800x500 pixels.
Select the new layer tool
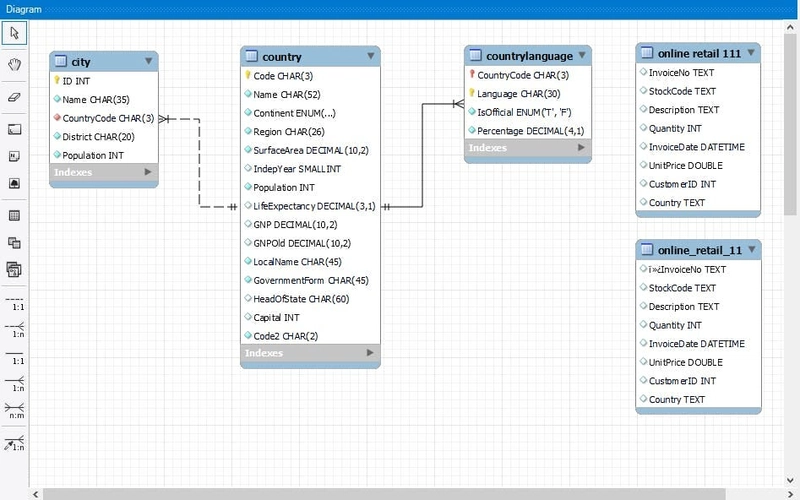point(14,130)
